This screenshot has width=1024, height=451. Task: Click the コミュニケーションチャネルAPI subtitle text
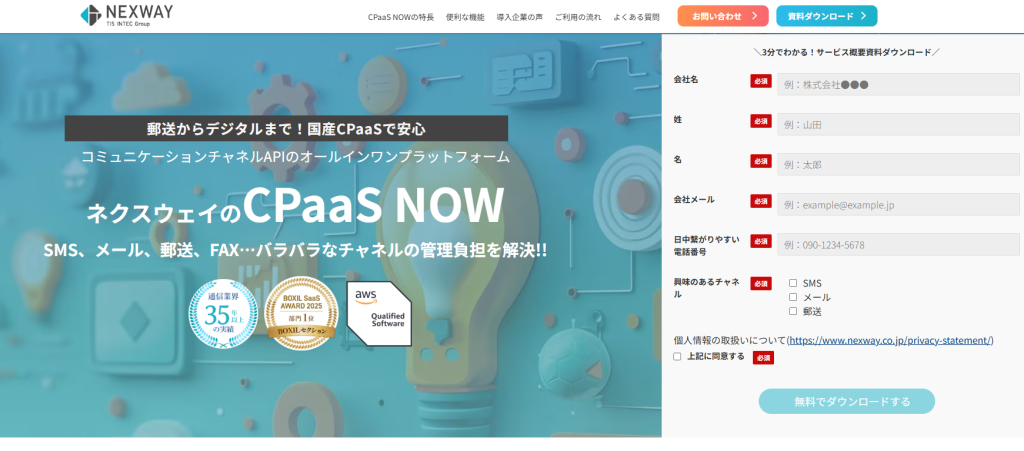click(295, 157)
